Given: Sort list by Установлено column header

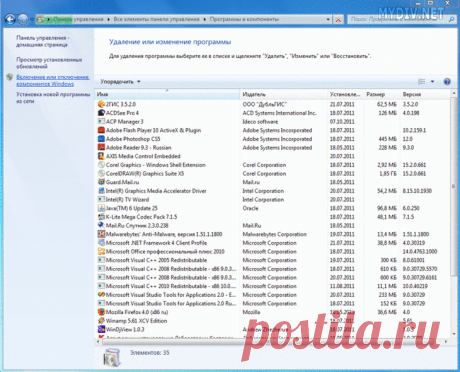Looking at the screenshot, I should click(345, 94).
